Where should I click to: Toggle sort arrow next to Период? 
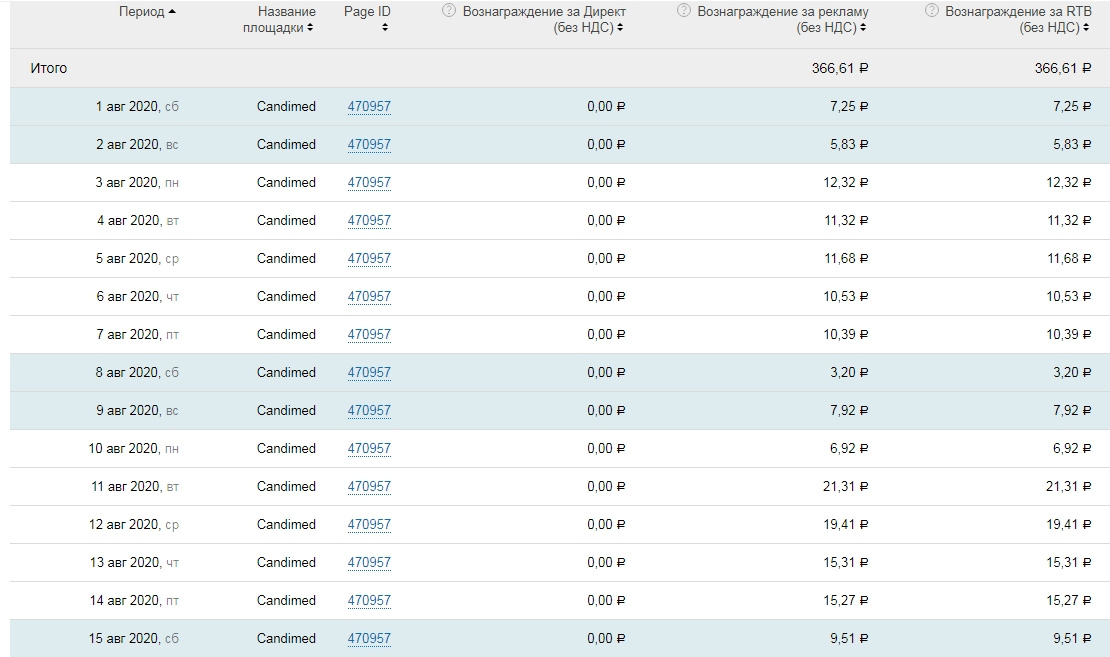click(173, 12)
